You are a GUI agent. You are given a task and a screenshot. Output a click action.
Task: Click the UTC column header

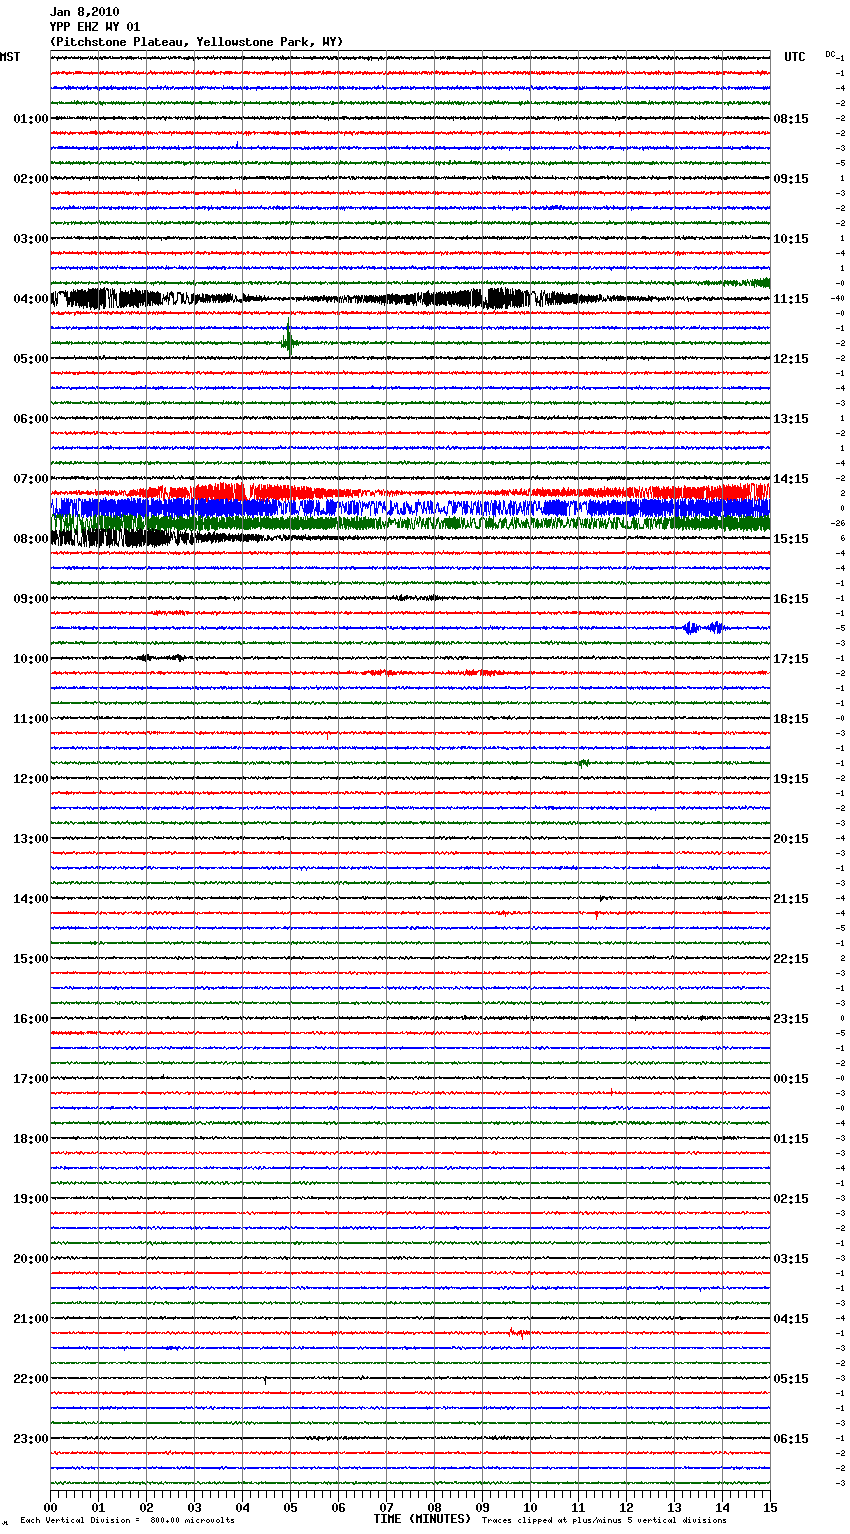(794, 57)
